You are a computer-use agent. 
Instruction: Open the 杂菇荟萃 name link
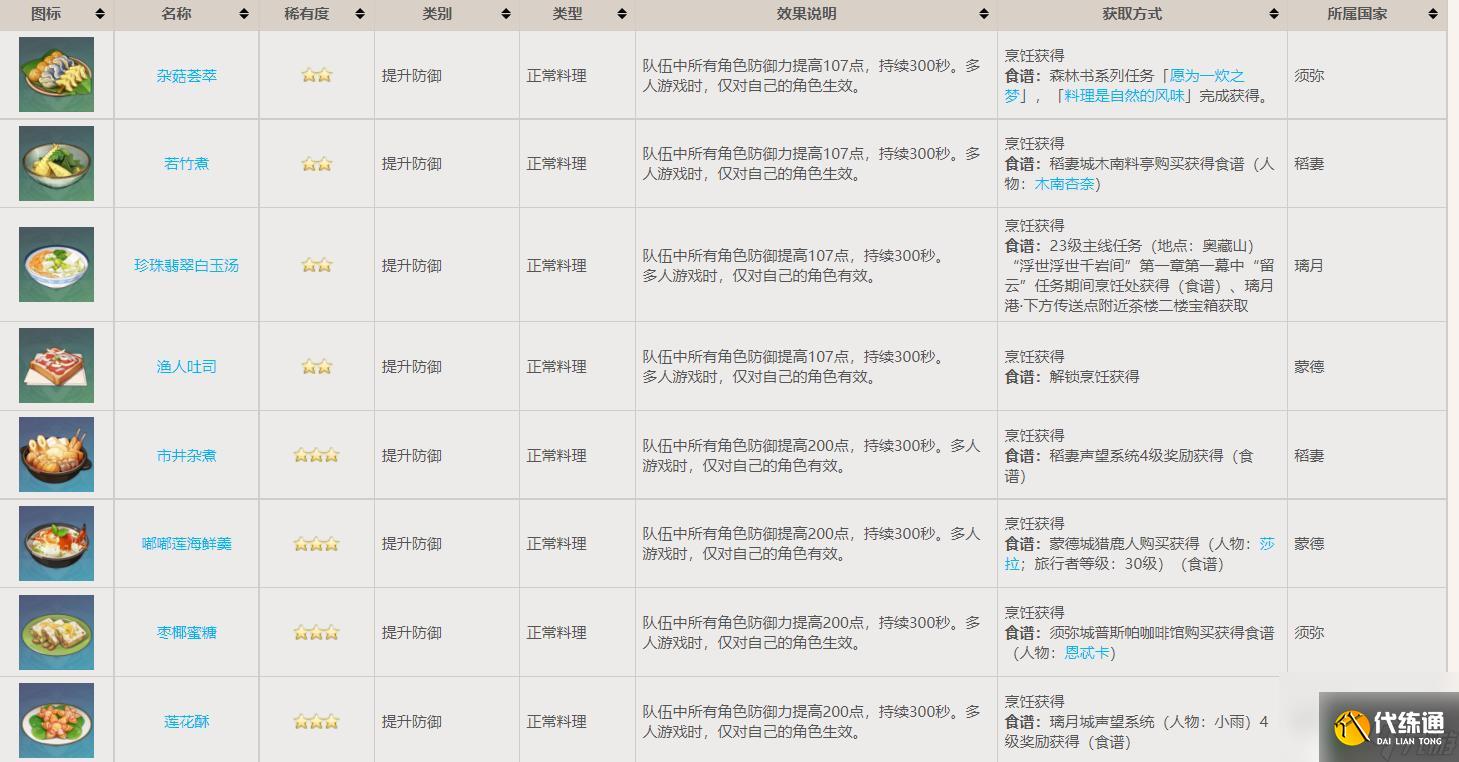[187, 75]
